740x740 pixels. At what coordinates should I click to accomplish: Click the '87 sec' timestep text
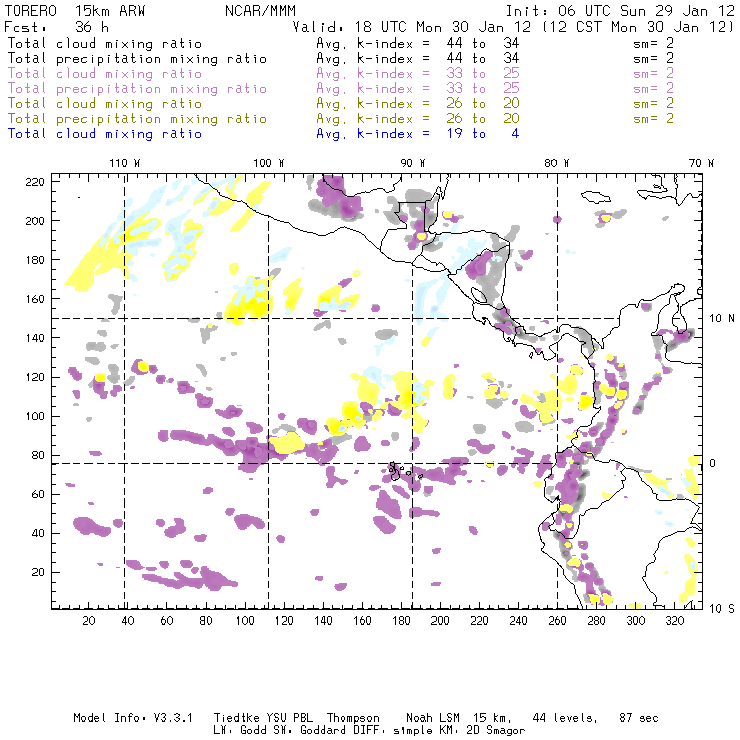click(x=639, y=718)
